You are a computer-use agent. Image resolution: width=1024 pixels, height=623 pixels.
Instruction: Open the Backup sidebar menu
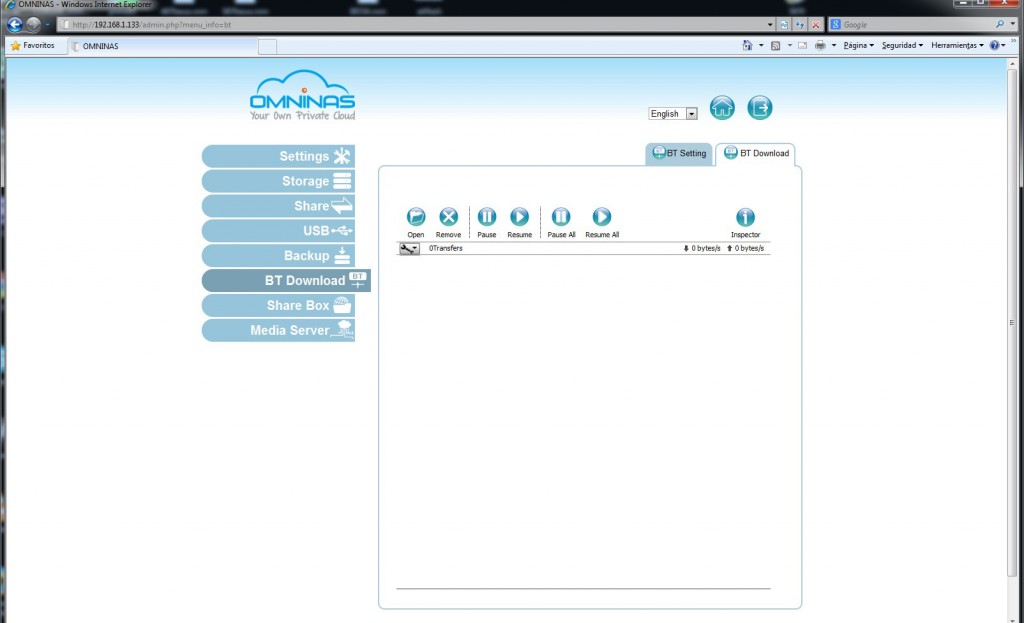point(278,255)
